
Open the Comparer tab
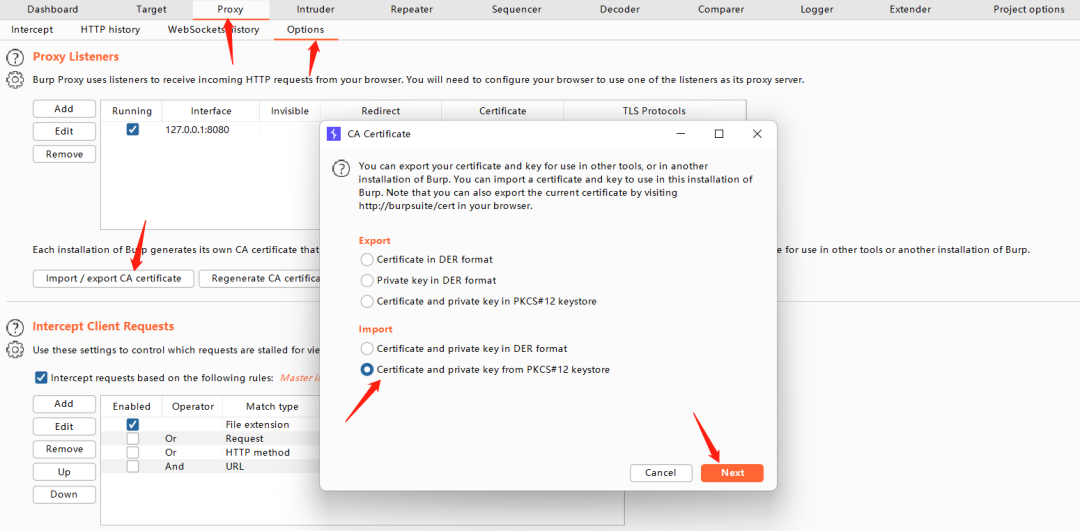click(x=720, y=10)
